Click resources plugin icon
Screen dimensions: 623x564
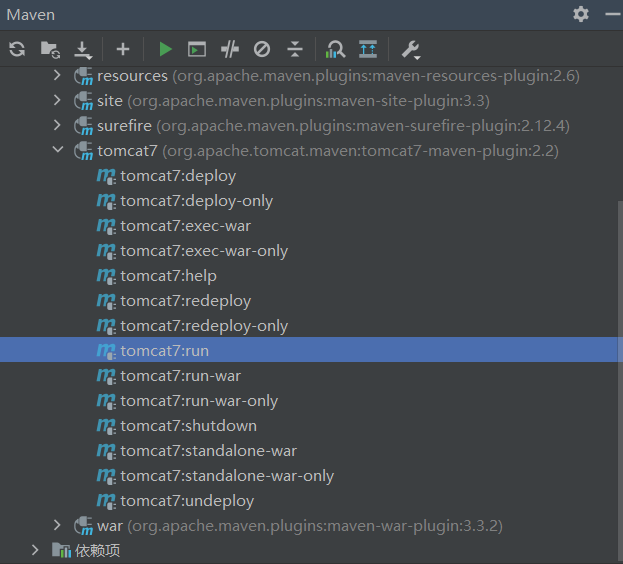click(x=83, y=76)
